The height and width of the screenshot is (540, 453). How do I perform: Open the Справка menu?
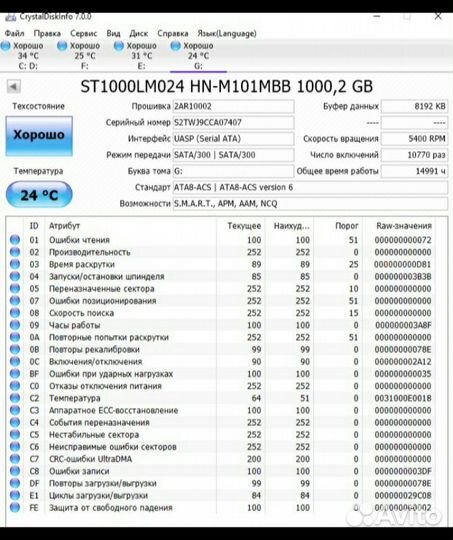point(173,33)
